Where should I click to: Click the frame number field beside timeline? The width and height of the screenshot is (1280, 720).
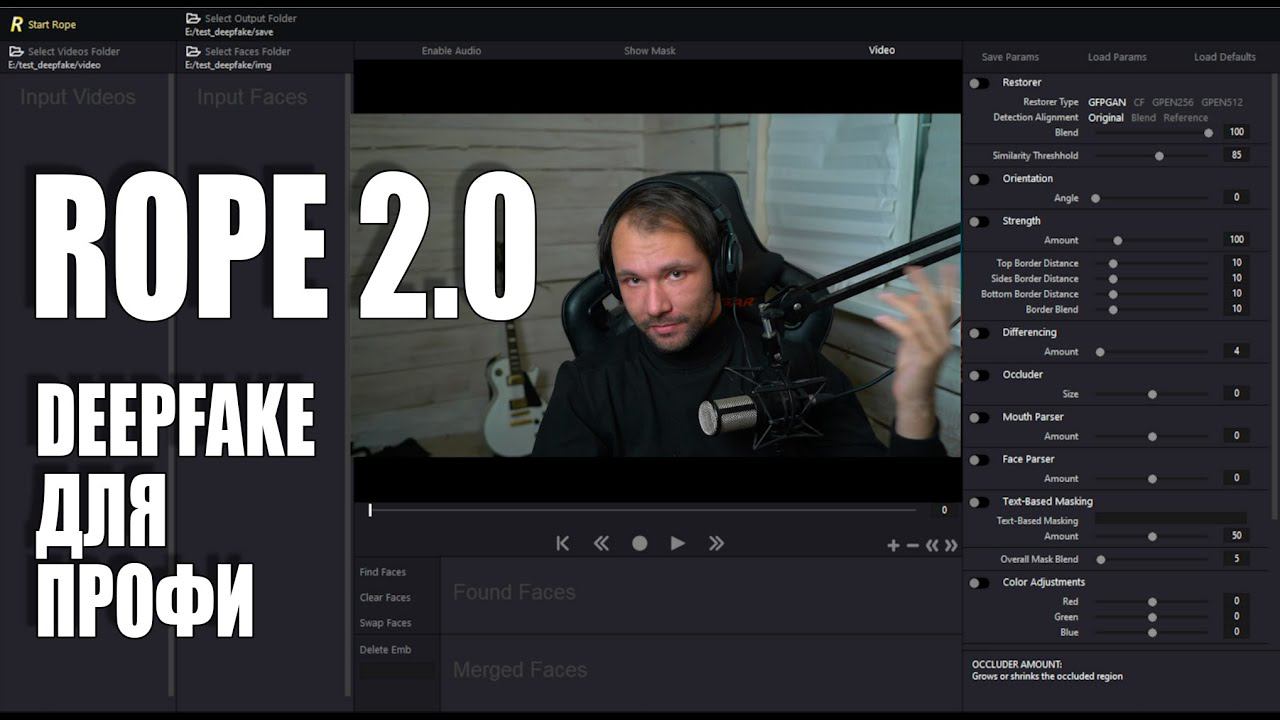tap(943, 510)
